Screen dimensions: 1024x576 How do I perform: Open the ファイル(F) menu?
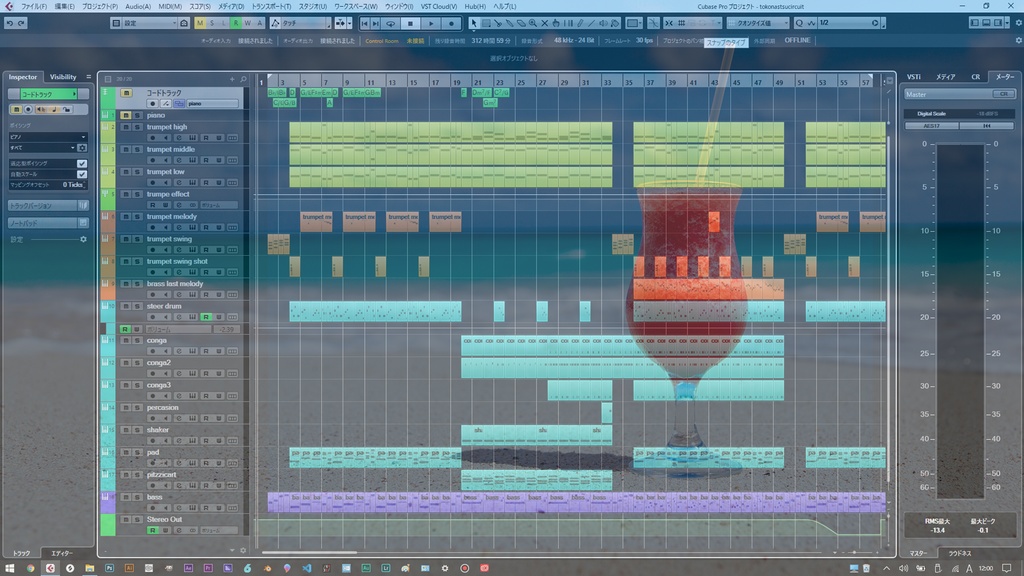pos(34,7)
